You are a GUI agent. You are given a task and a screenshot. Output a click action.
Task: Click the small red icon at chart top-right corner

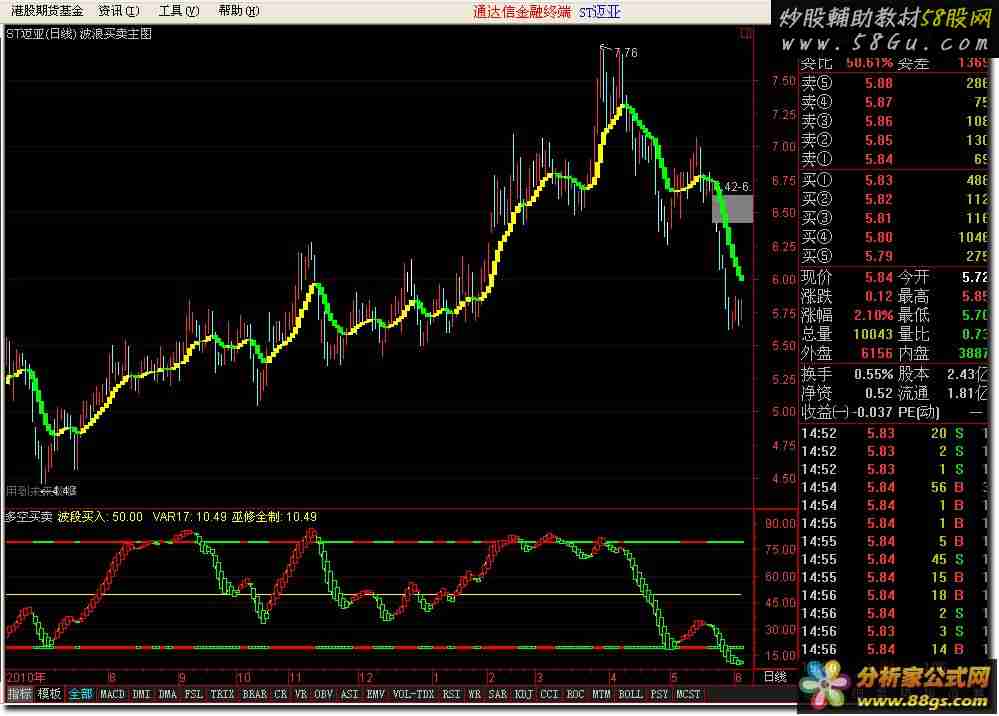coord(746,33)
